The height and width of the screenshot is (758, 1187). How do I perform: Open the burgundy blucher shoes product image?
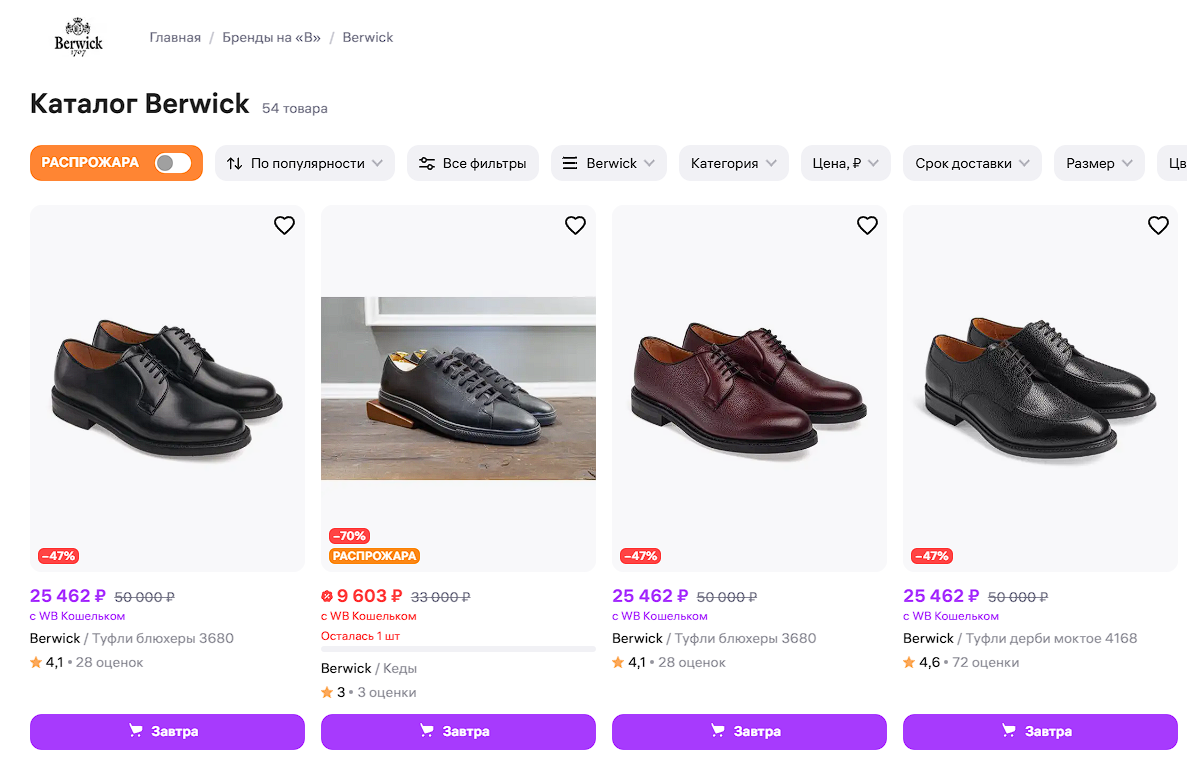point(749,388)
